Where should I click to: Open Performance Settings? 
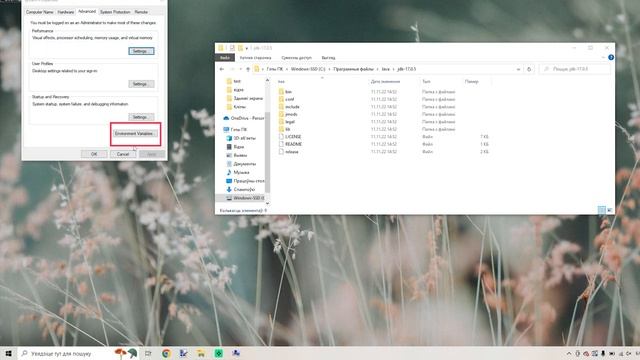point(141,51)
